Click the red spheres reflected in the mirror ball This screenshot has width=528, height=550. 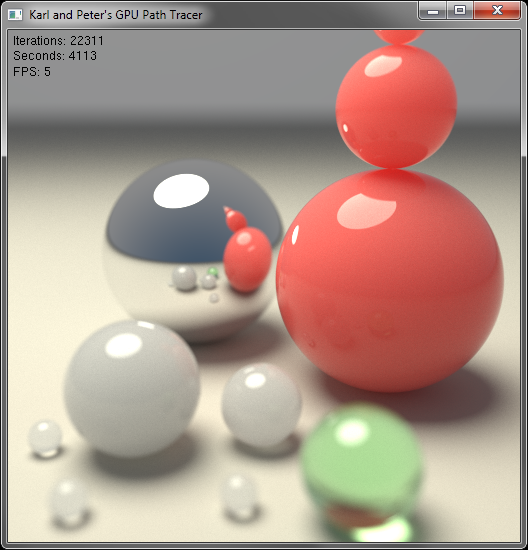pos(246,250)
